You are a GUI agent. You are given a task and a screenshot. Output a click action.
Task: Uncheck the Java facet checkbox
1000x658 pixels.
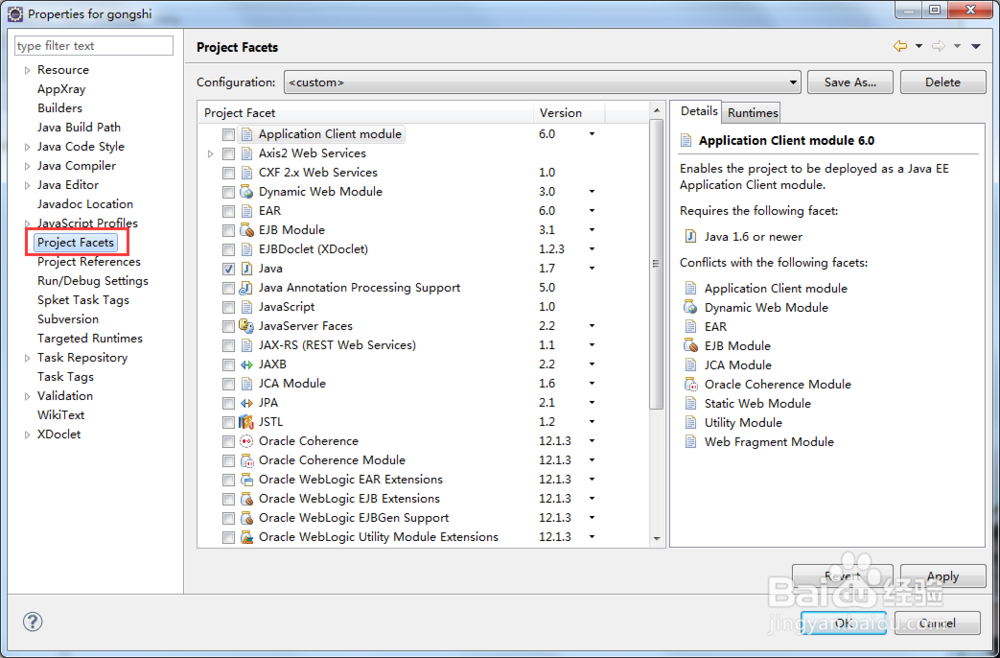(228, 268)
